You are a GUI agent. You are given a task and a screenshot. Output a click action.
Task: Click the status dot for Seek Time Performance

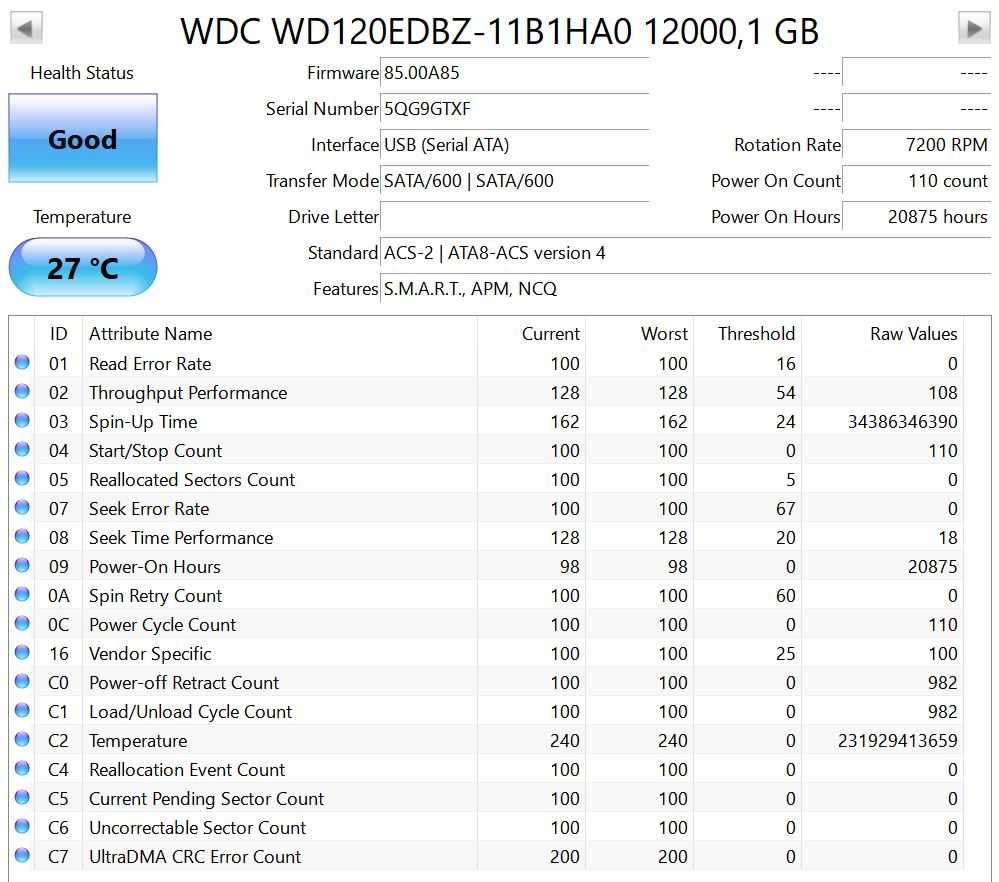click(22, 536)
